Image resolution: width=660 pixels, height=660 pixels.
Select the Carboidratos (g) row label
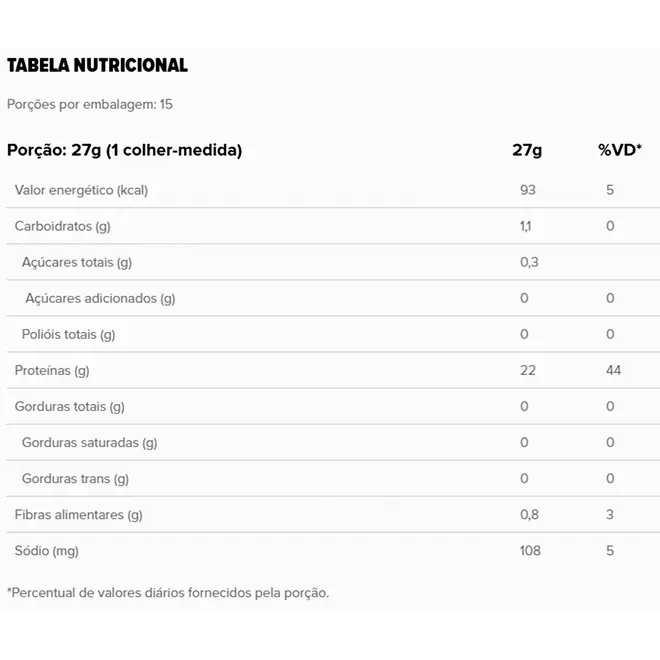click(x=62, y=226)
